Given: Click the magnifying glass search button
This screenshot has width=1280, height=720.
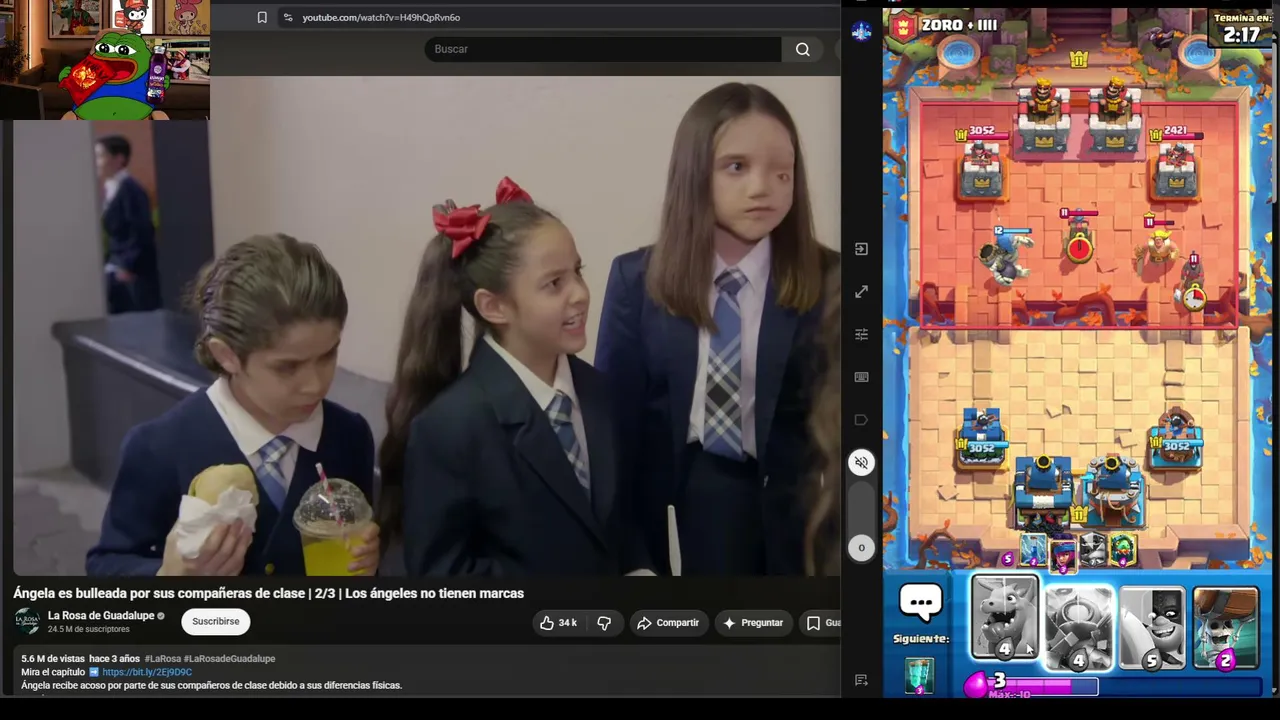Looking at the screenshot, I should coord(802,49).
